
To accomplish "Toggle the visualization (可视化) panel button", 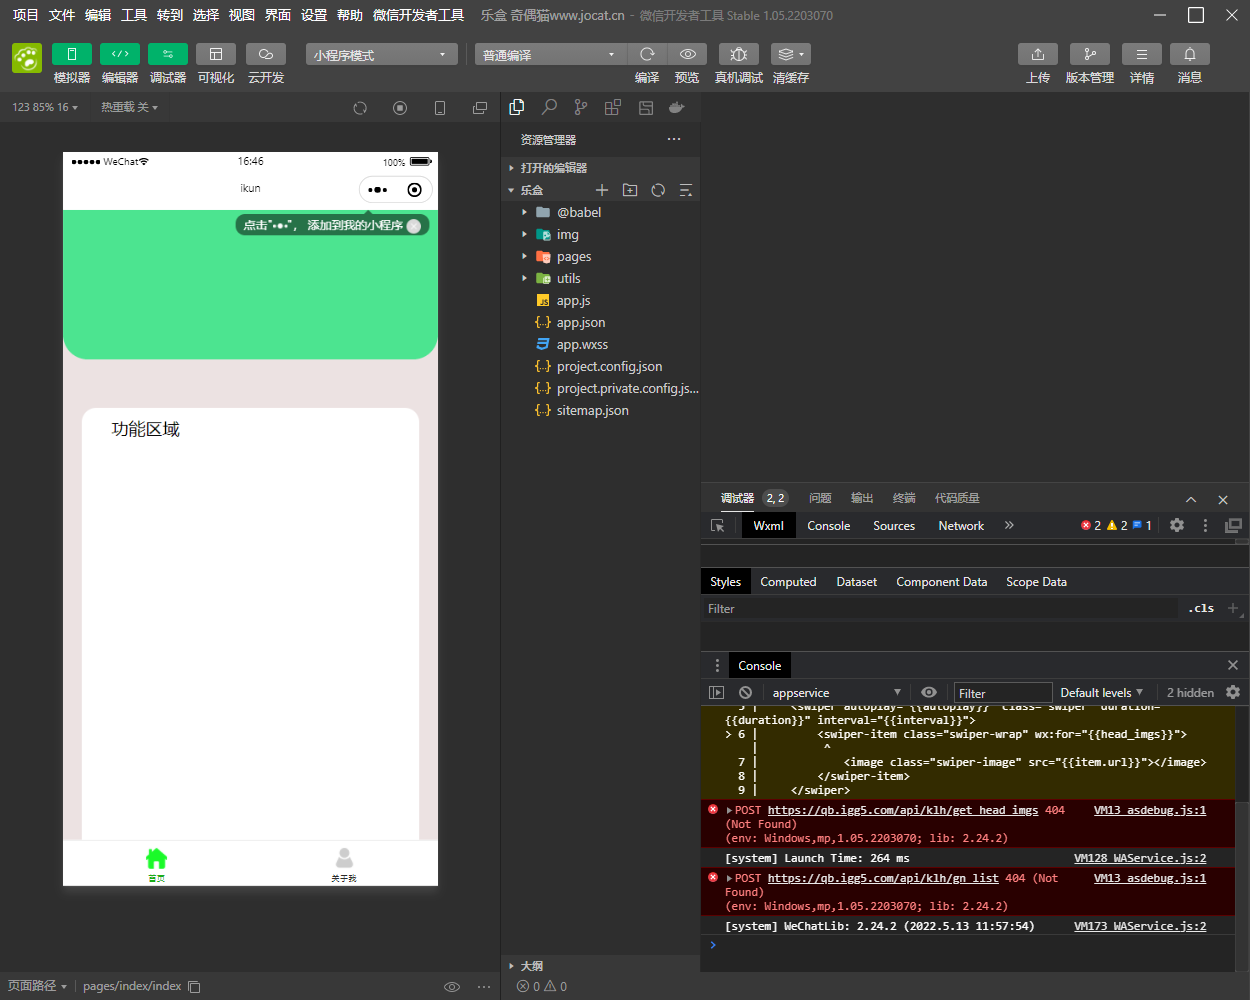I will coord(216,54).
